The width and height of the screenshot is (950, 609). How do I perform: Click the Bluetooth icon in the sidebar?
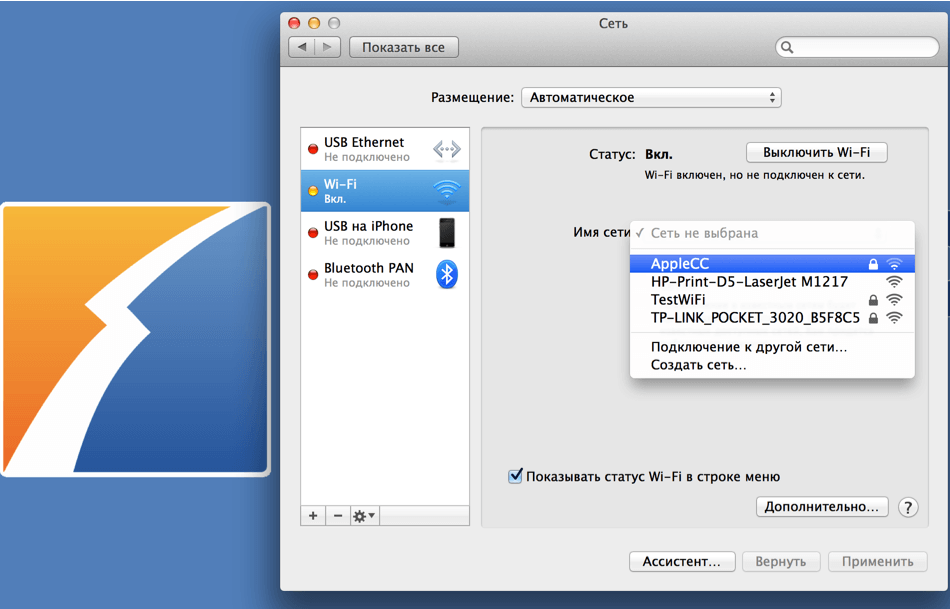tap(447, 274)
